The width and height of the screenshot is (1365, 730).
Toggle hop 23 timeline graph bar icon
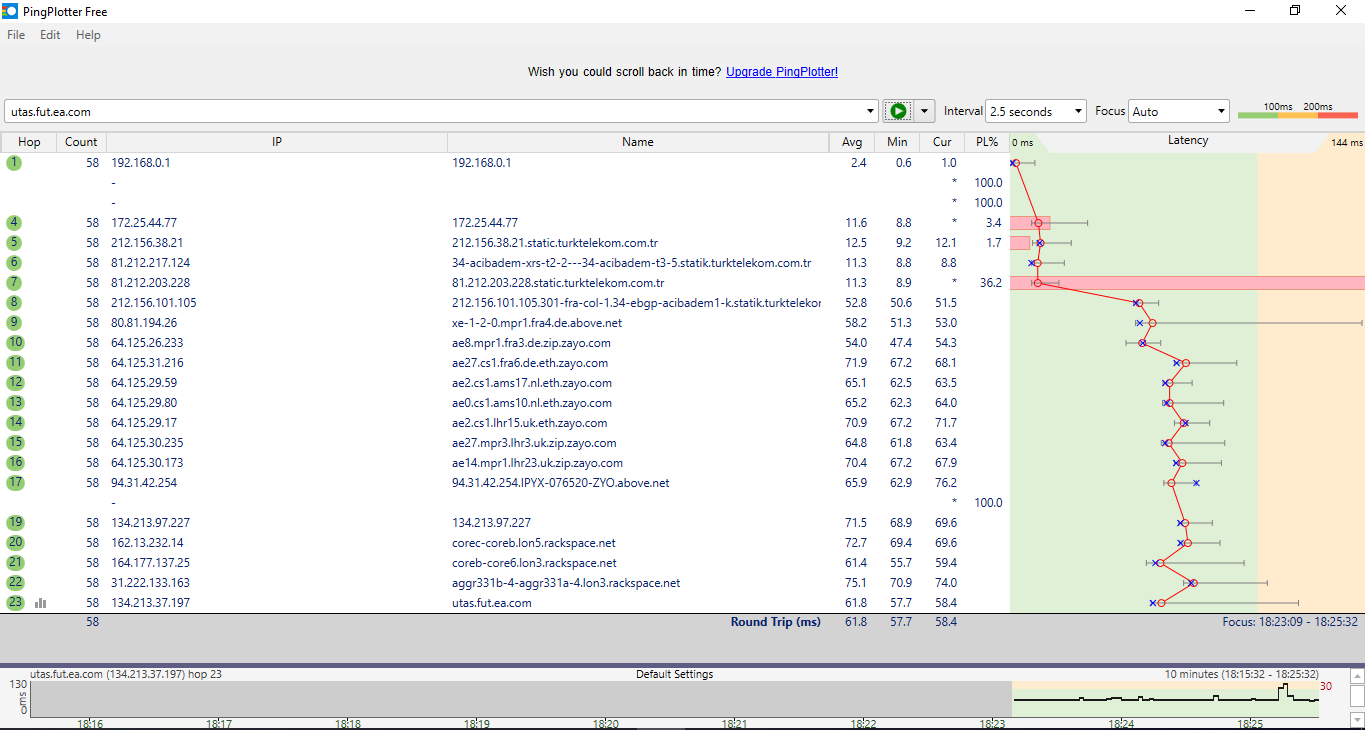[41, 603]
